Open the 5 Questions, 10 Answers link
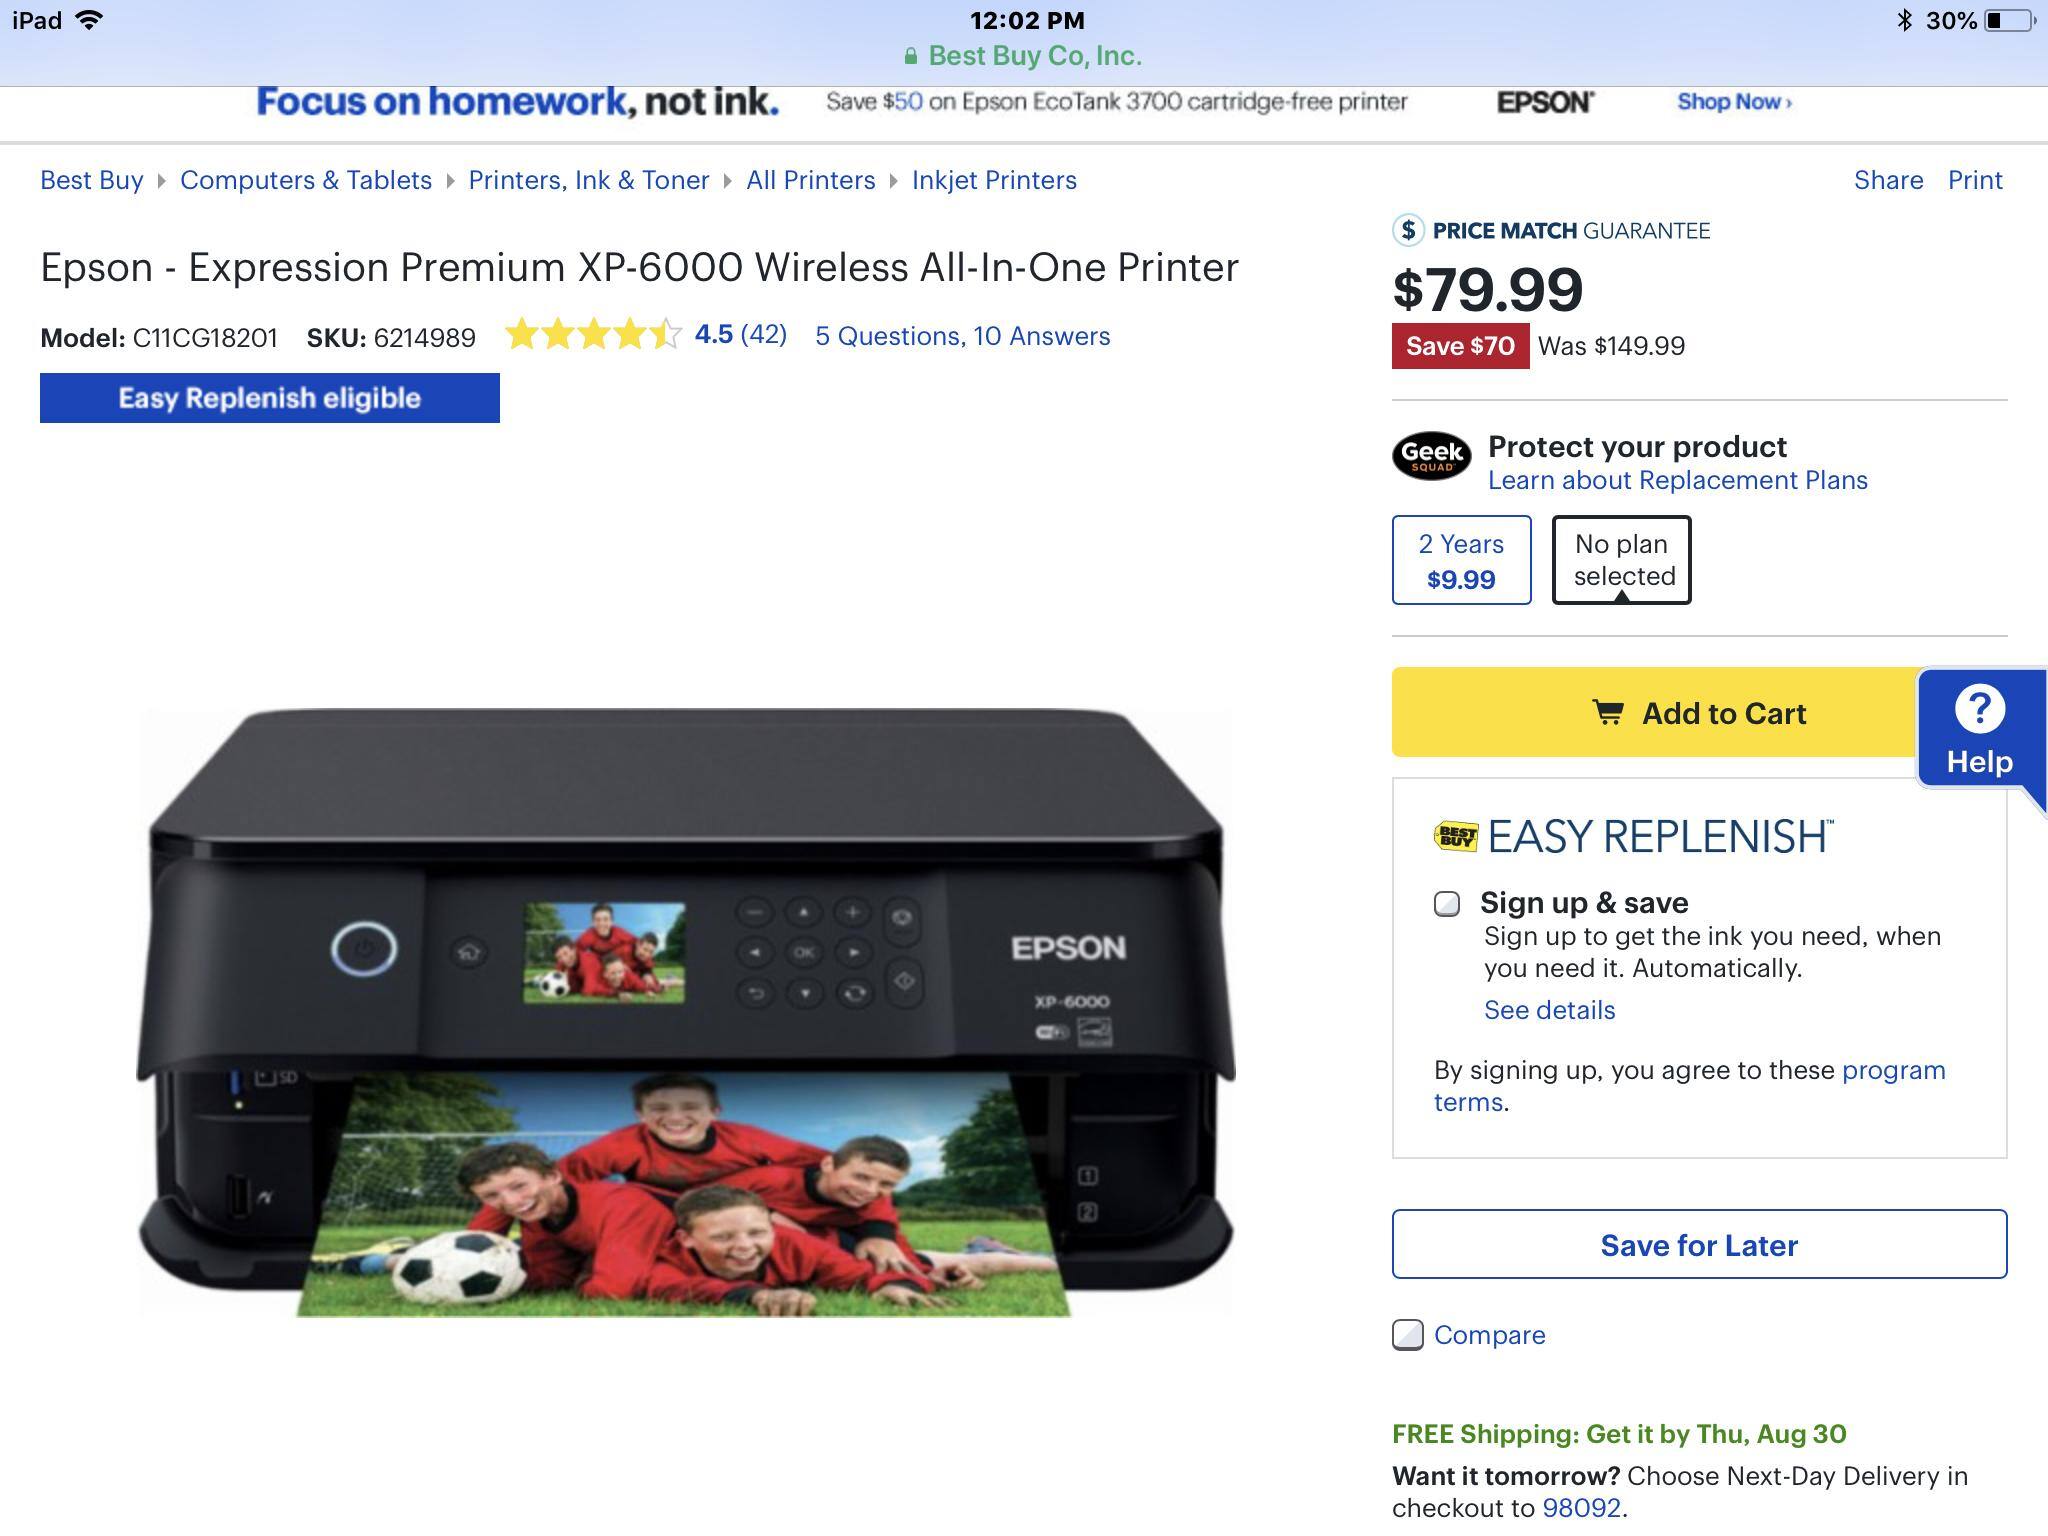The width and height of the screenshot is (2048, 1536). (962, 336)
